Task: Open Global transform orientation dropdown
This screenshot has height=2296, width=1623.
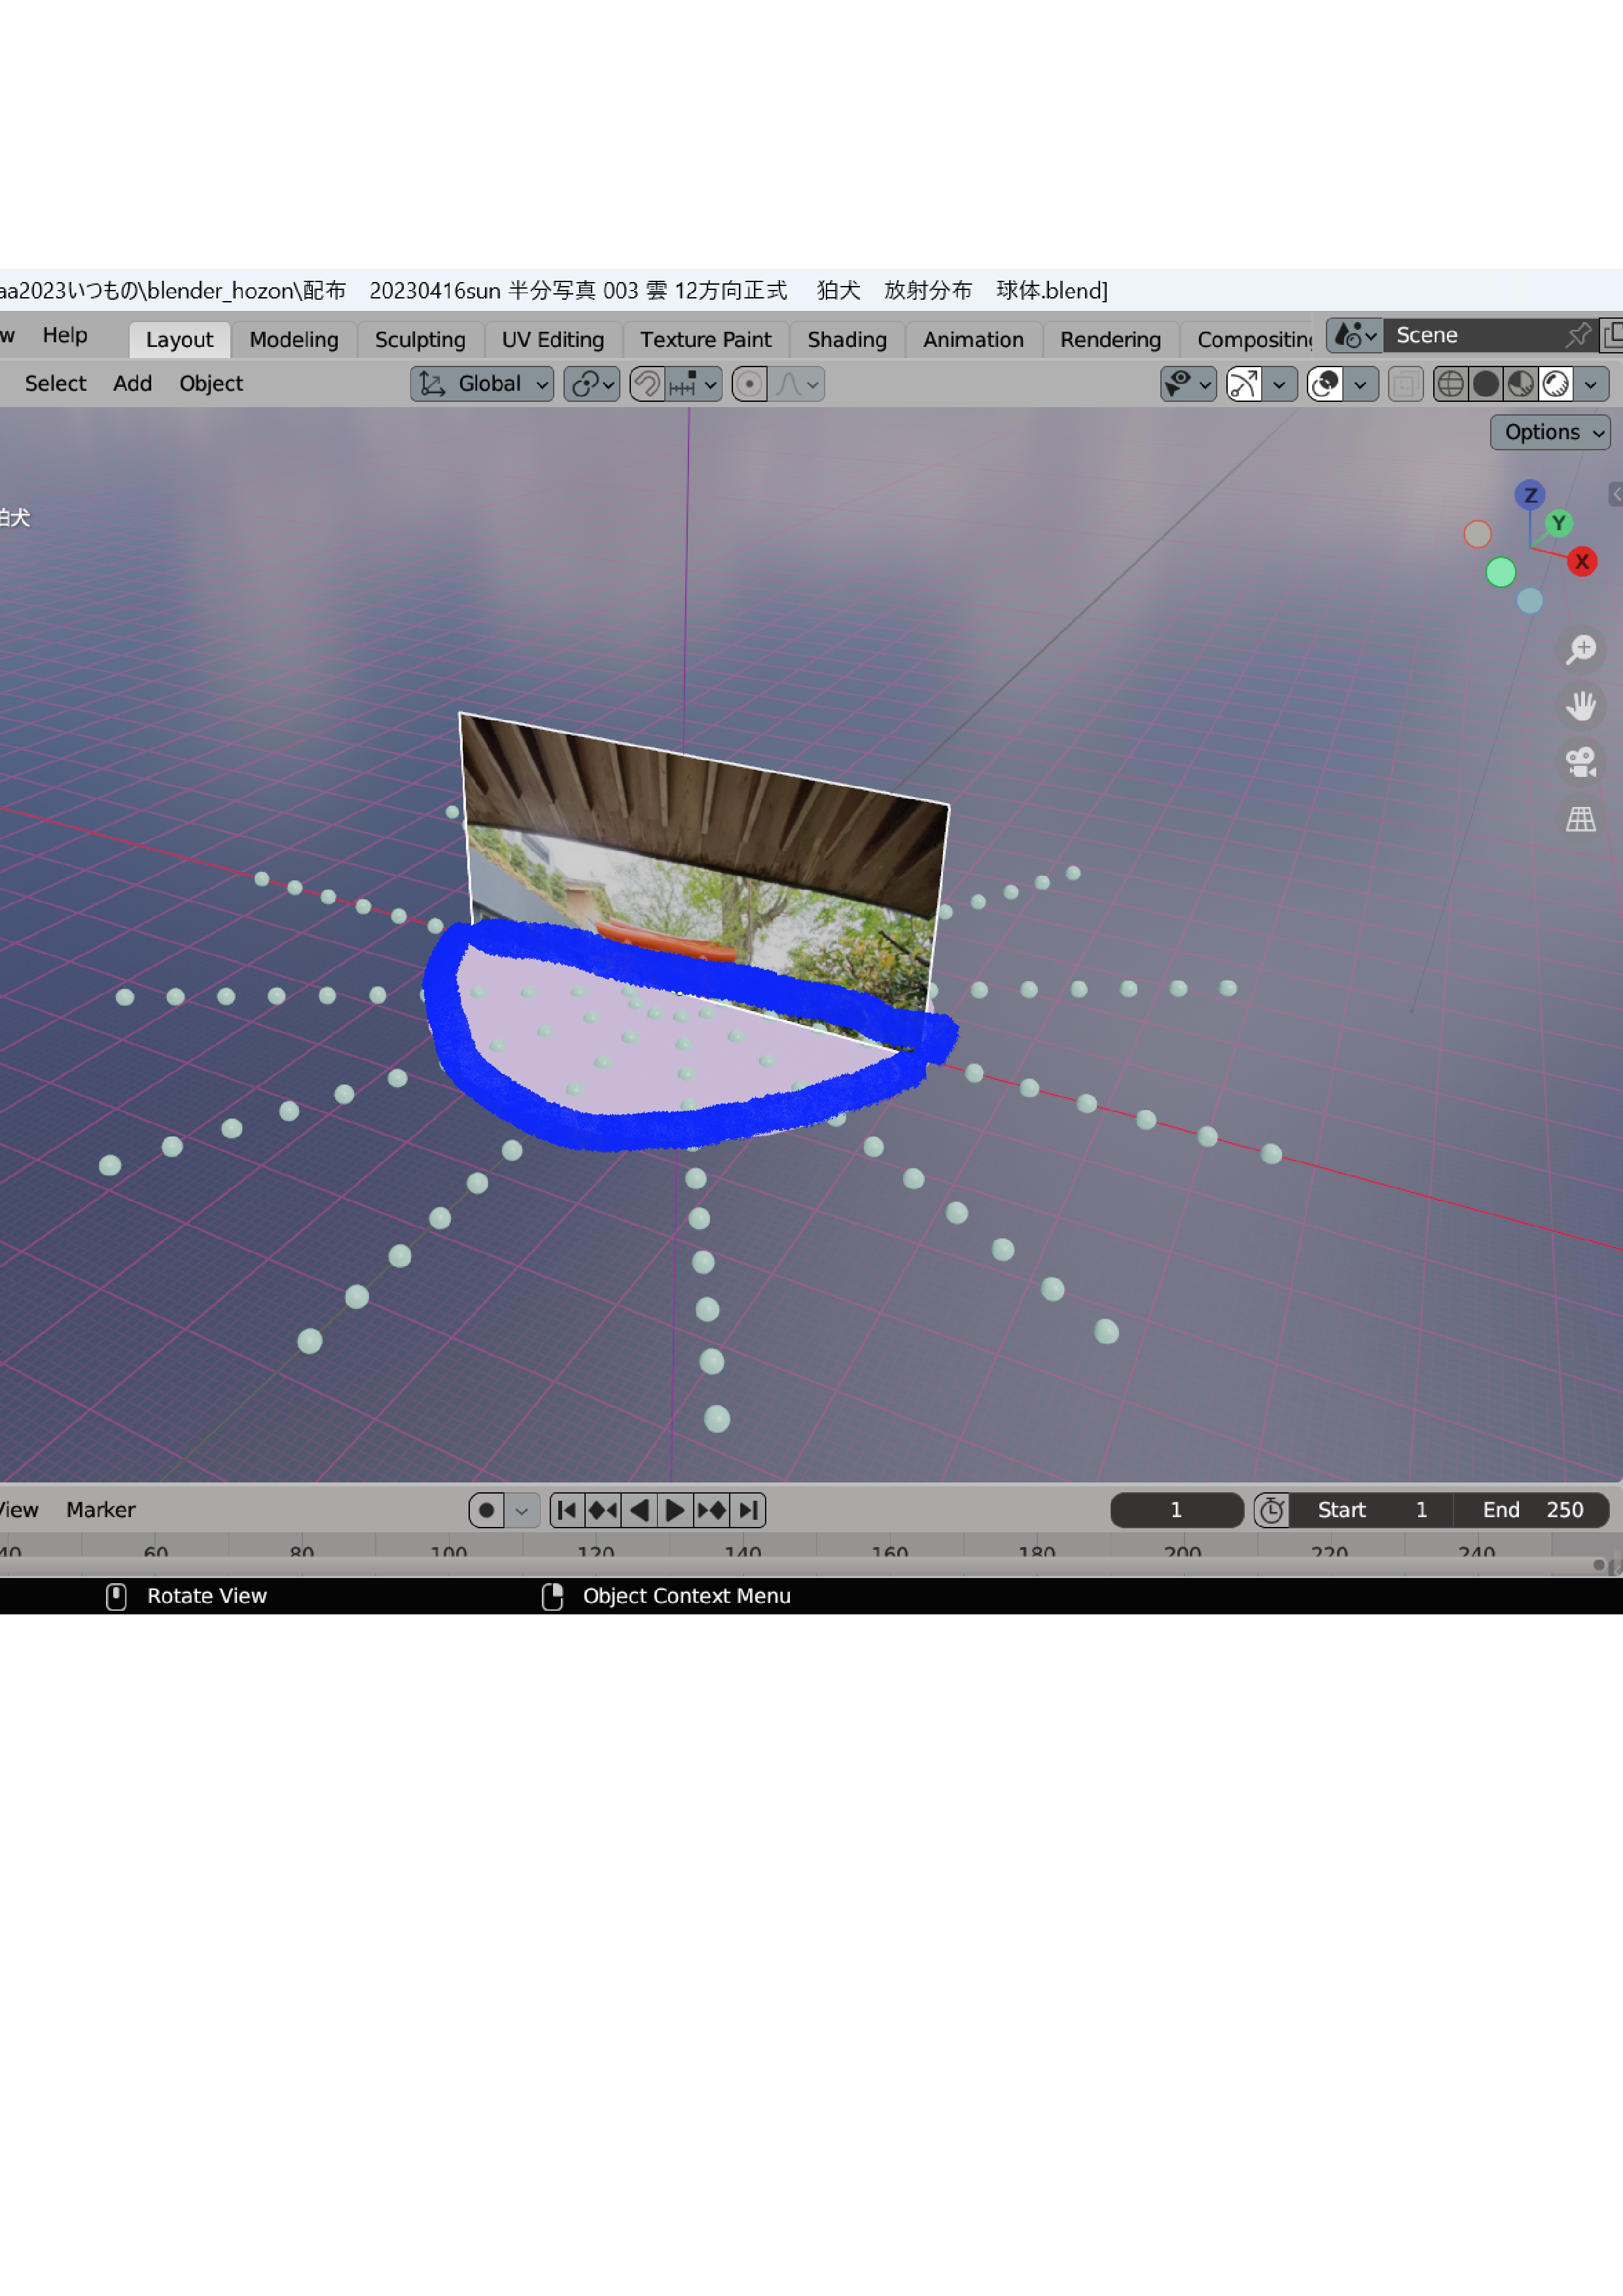Action: 483,384
